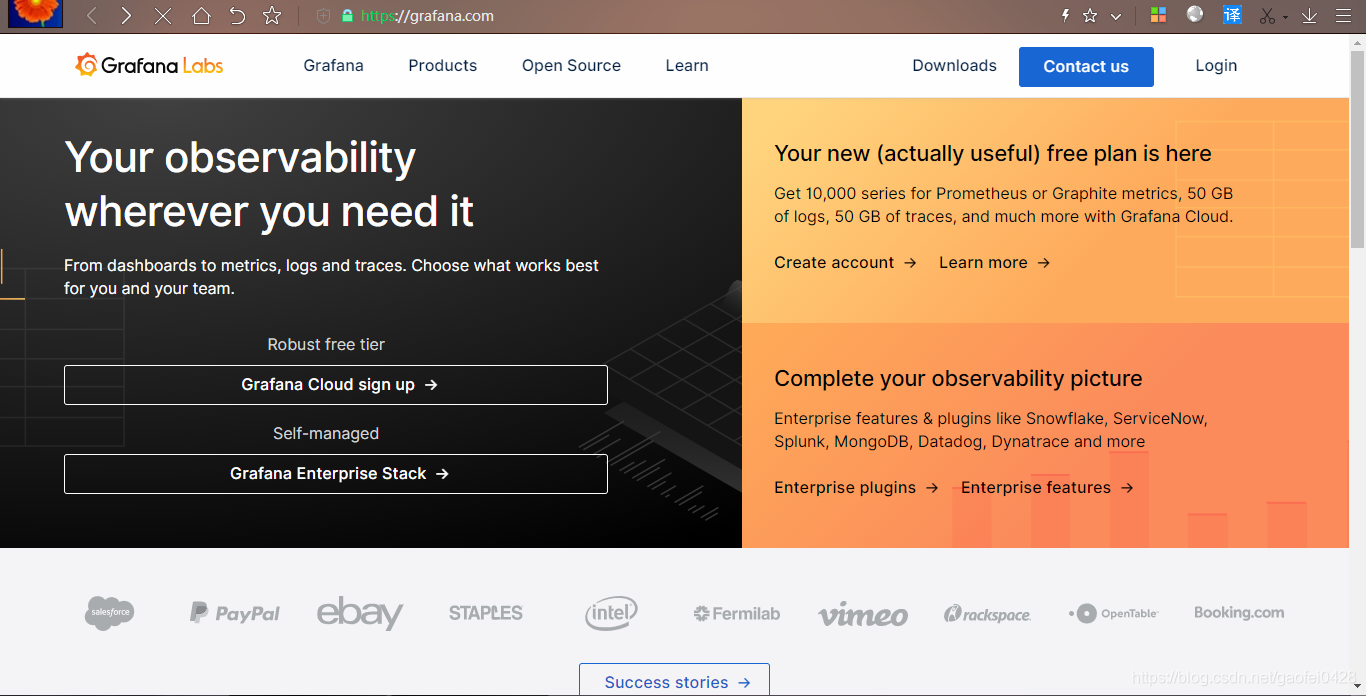The image size is (1366, 696).
Task: Go forward using the browser forward arrow
Action: click(126, 16)
